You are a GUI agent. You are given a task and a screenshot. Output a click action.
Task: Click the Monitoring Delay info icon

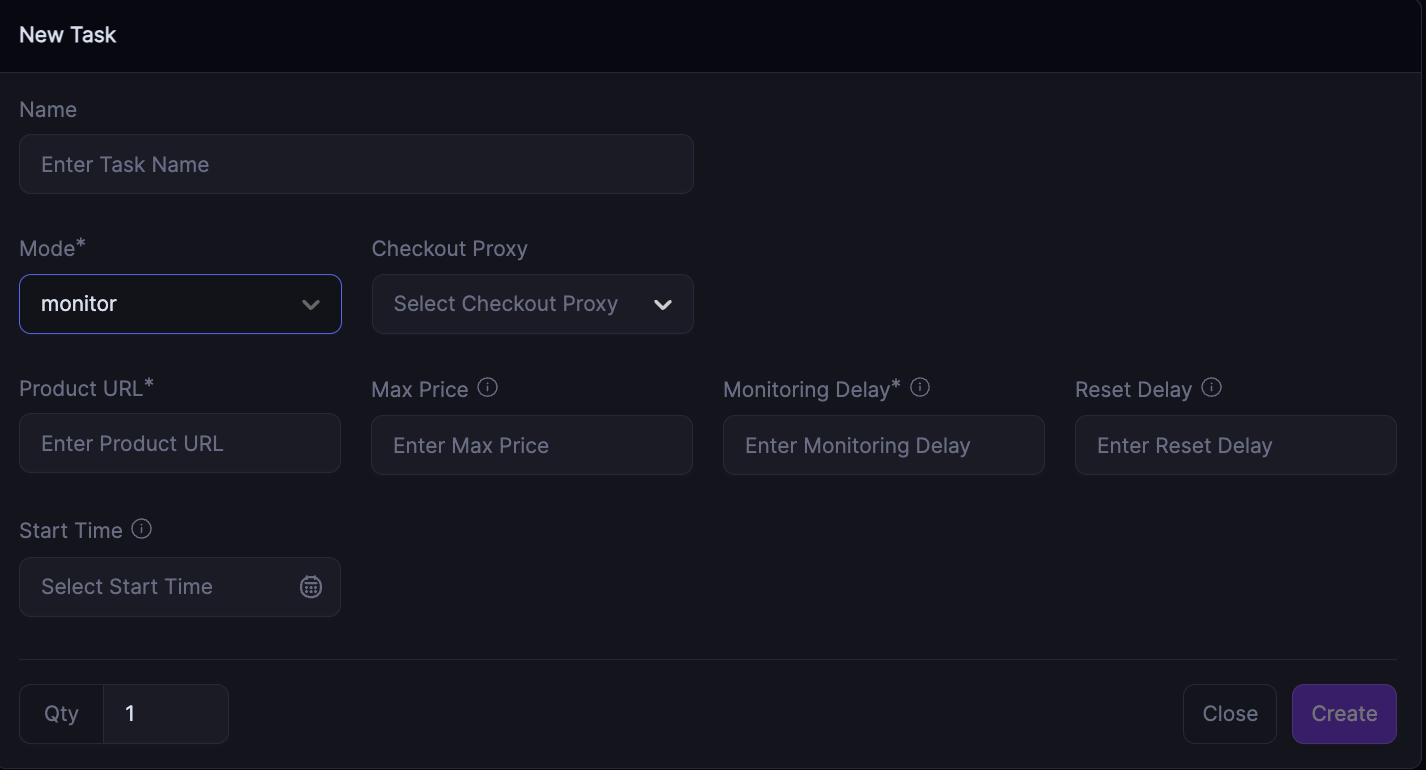[x=920, y=388]
